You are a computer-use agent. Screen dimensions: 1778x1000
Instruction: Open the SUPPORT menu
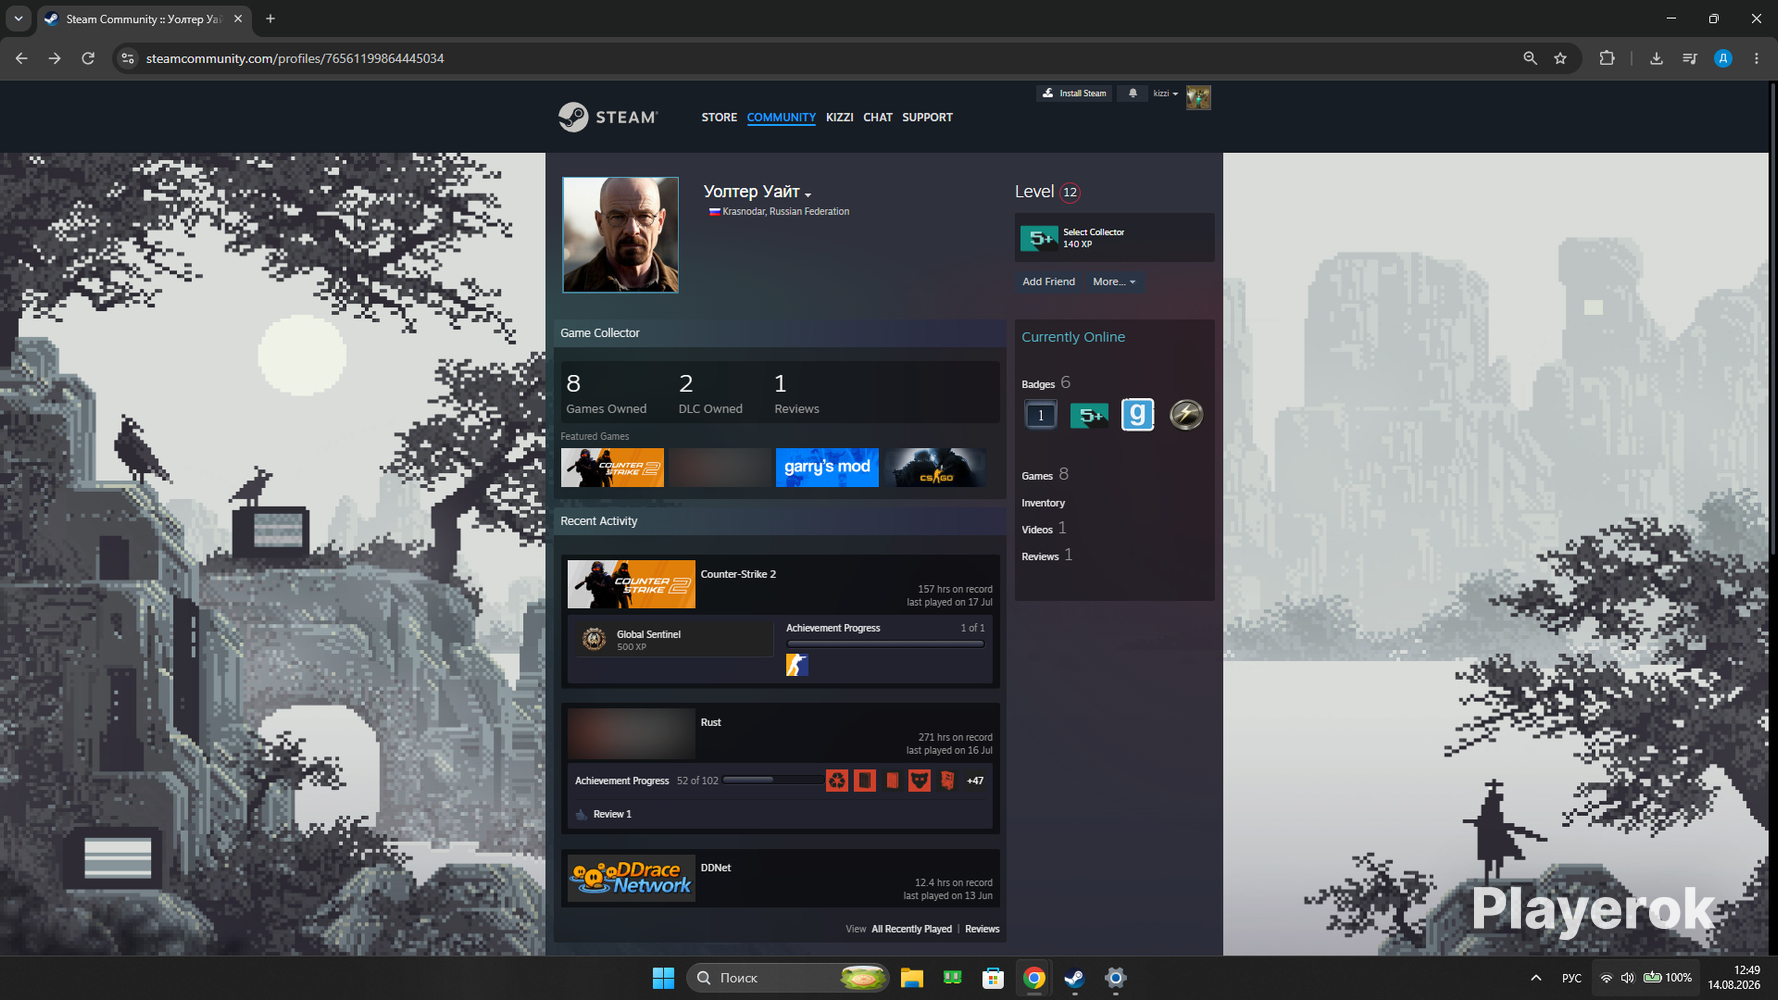(x=927, y=117)
